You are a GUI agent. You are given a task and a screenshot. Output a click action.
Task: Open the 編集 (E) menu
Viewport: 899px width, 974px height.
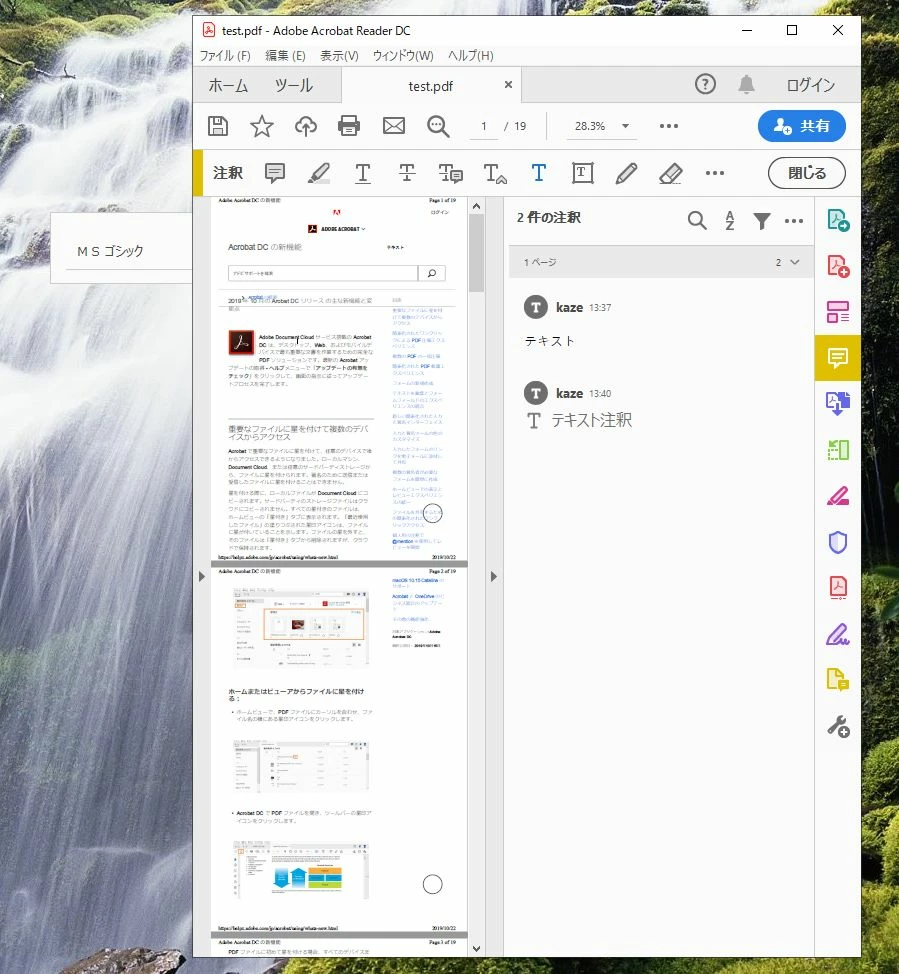(285, 56)
